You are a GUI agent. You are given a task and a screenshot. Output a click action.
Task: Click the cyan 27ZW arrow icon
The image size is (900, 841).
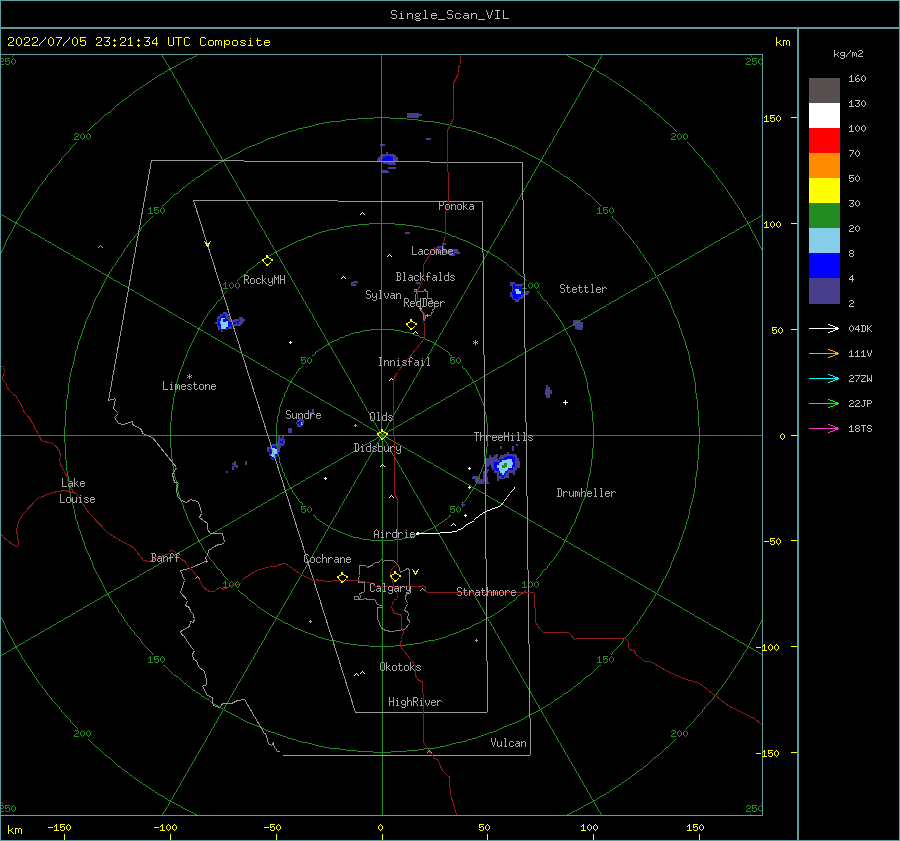(824, 378)
